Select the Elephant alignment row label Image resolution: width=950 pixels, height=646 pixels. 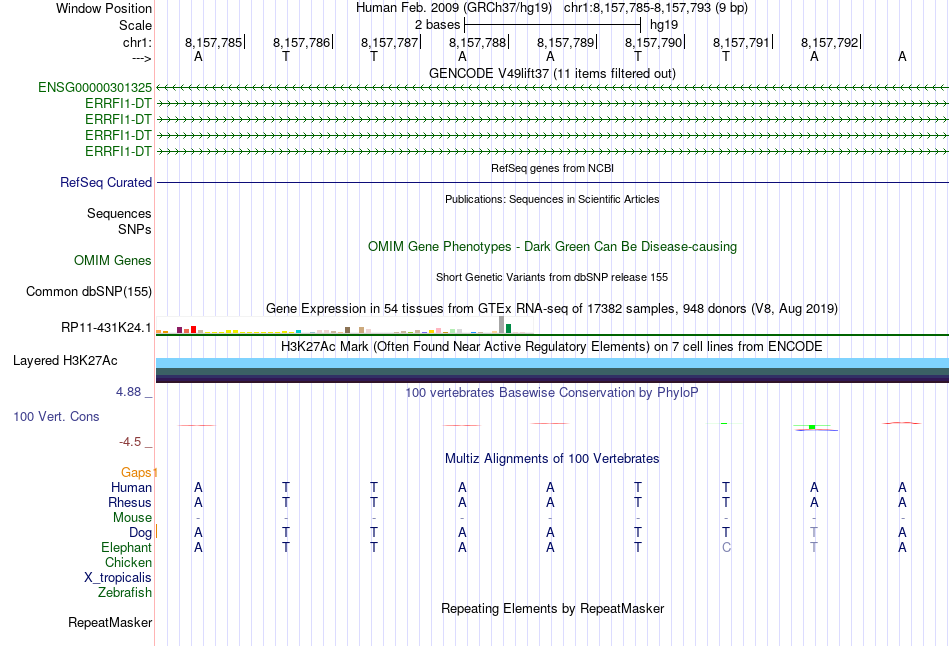click(127, 547)
